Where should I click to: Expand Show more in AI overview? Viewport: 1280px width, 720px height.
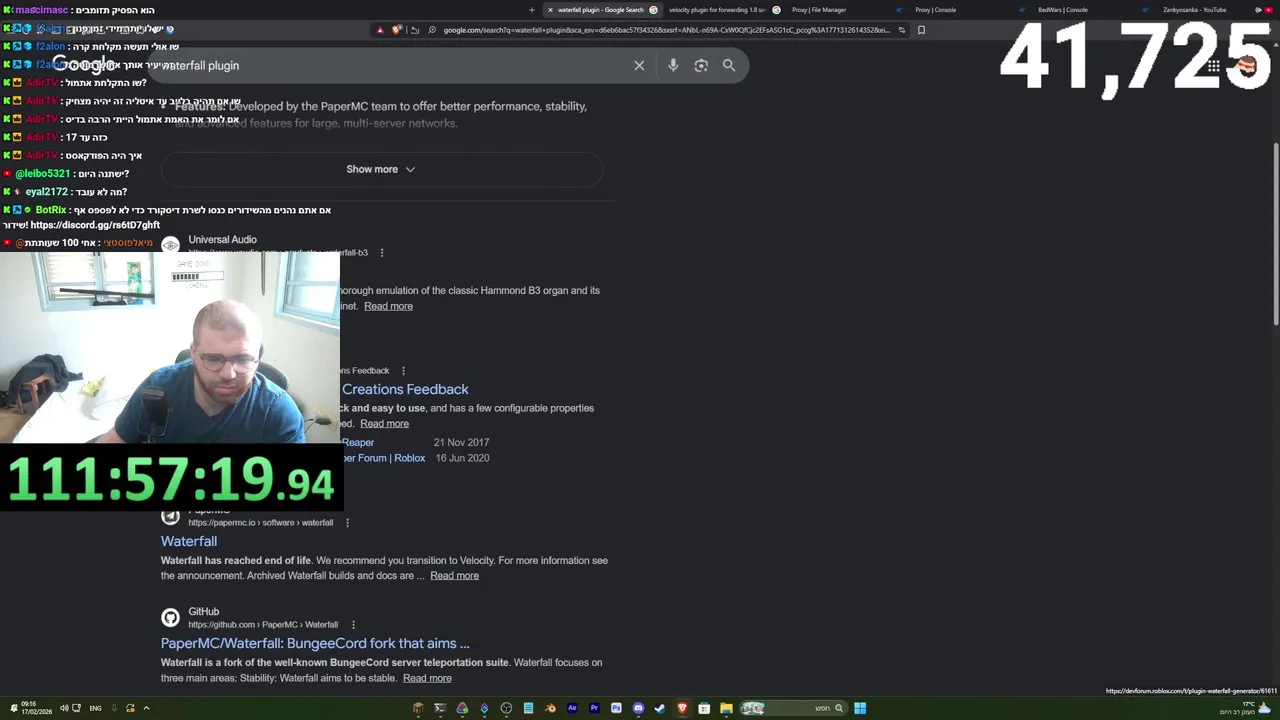click(x=381, y=169)
